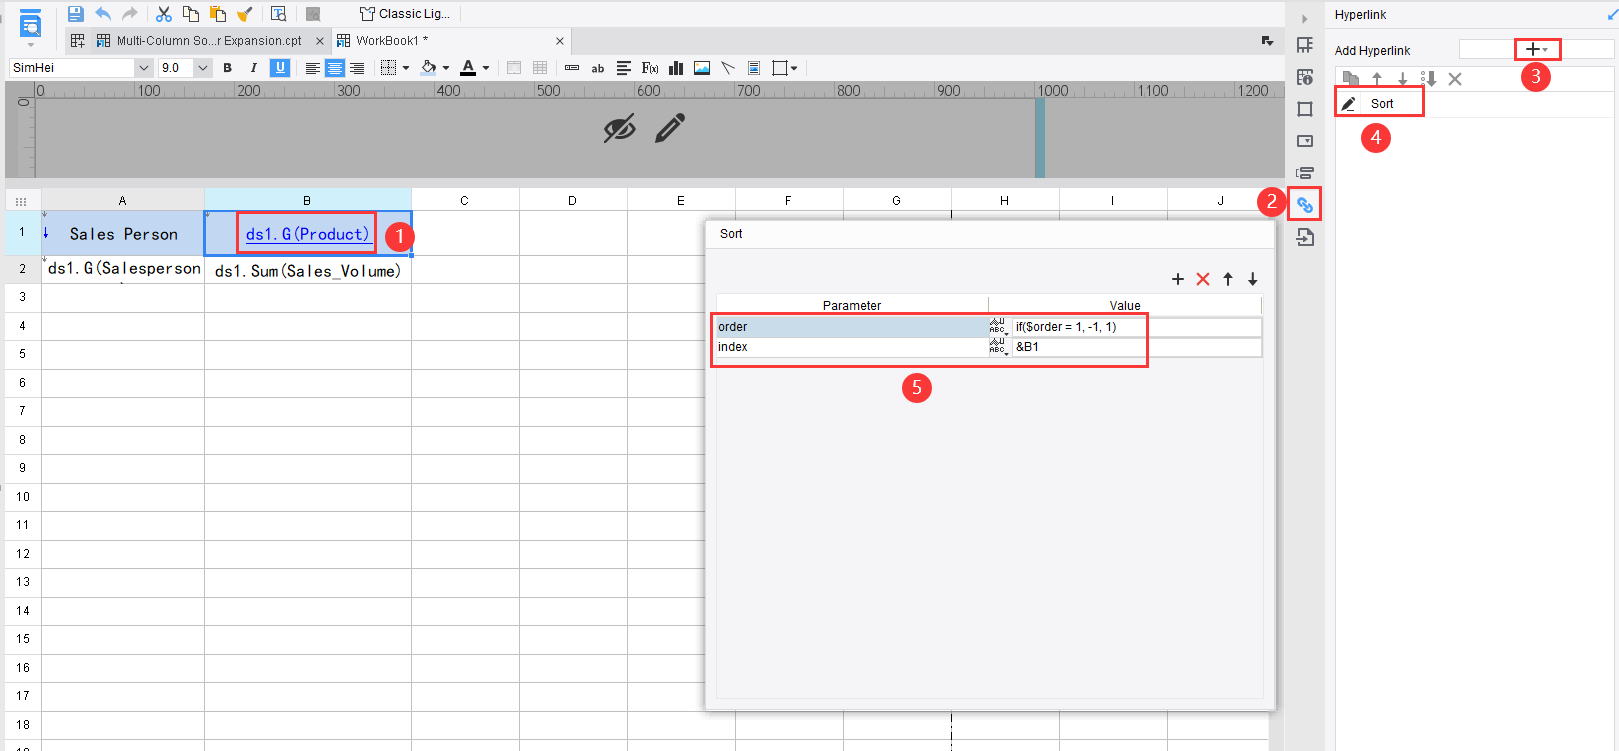
Task: Insert a formula with the F(x) icon
Action: (650, 68)
